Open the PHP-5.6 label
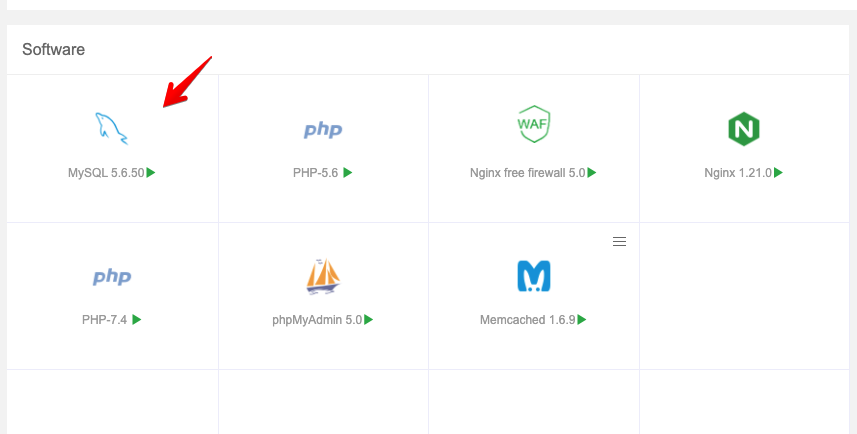 (315, 173)
